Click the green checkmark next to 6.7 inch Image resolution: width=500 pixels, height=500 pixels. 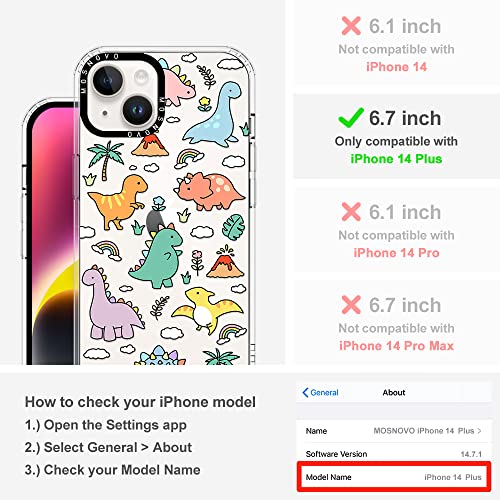click(351, 118)
